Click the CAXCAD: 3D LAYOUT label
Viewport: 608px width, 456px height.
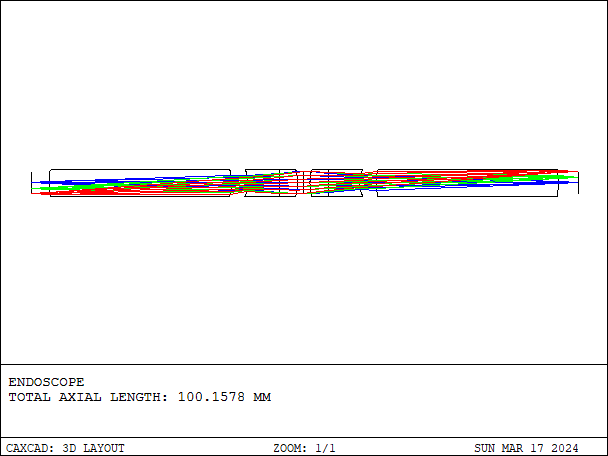point(65,448)
